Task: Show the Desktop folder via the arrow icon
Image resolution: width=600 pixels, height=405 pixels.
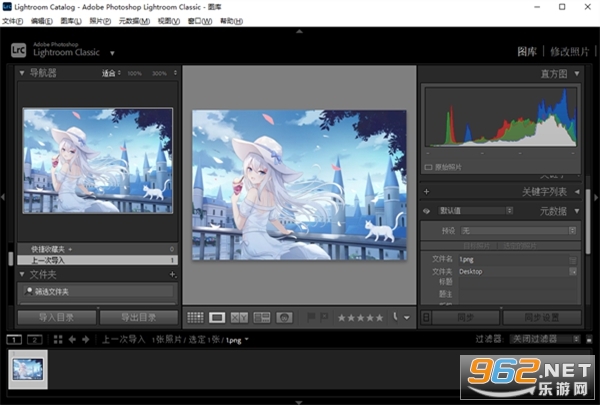Action: click(x=572, y=271)
